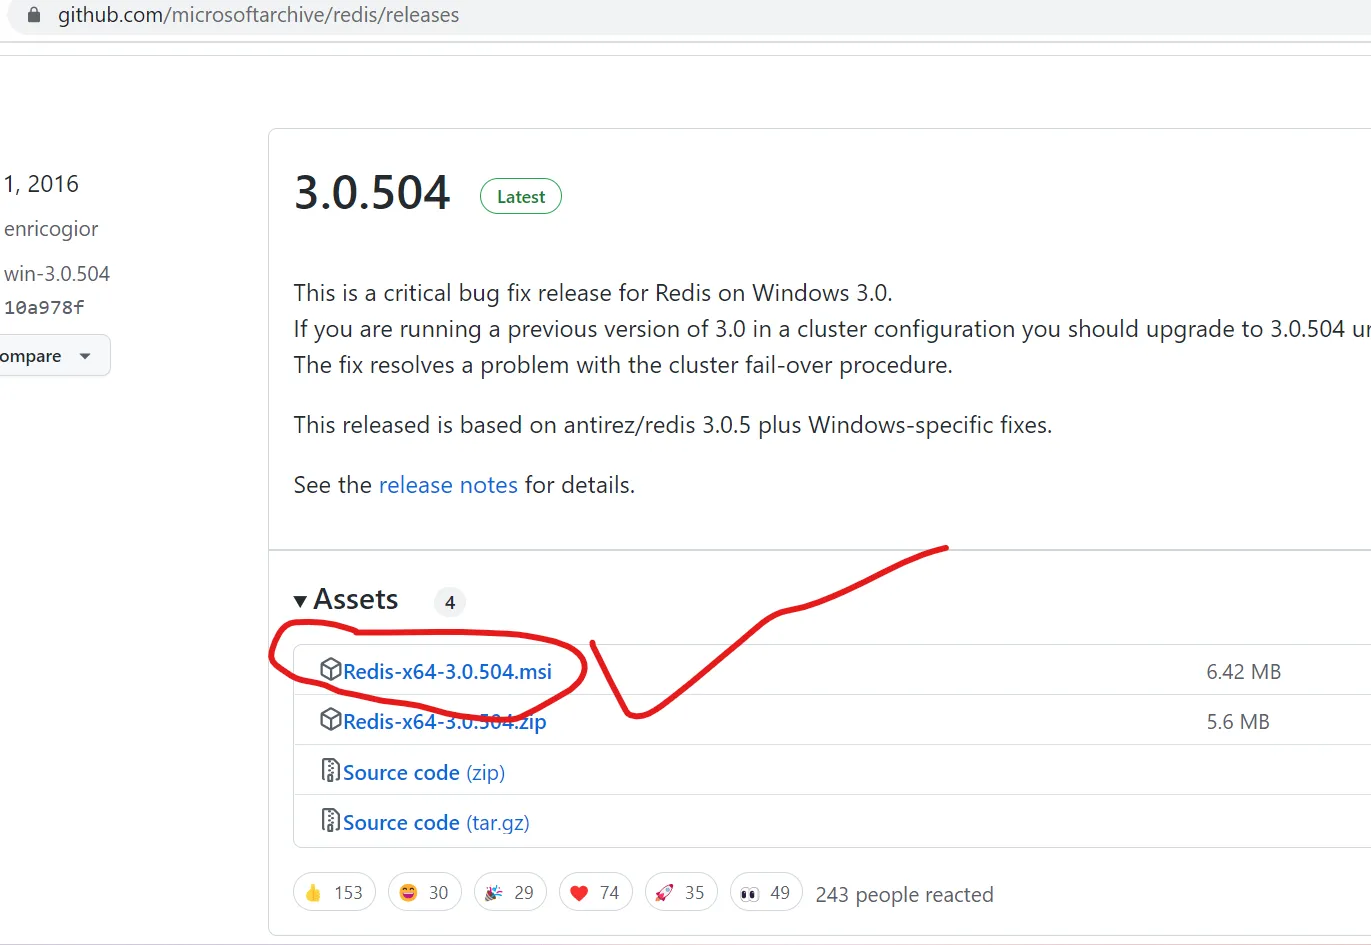Click the package icon beside Redis-x64-3.0.504.zip

coord(330,719)
